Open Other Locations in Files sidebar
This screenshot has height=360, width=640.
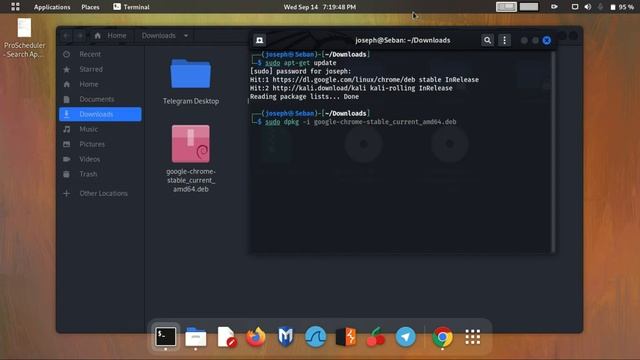click(100, 193)
